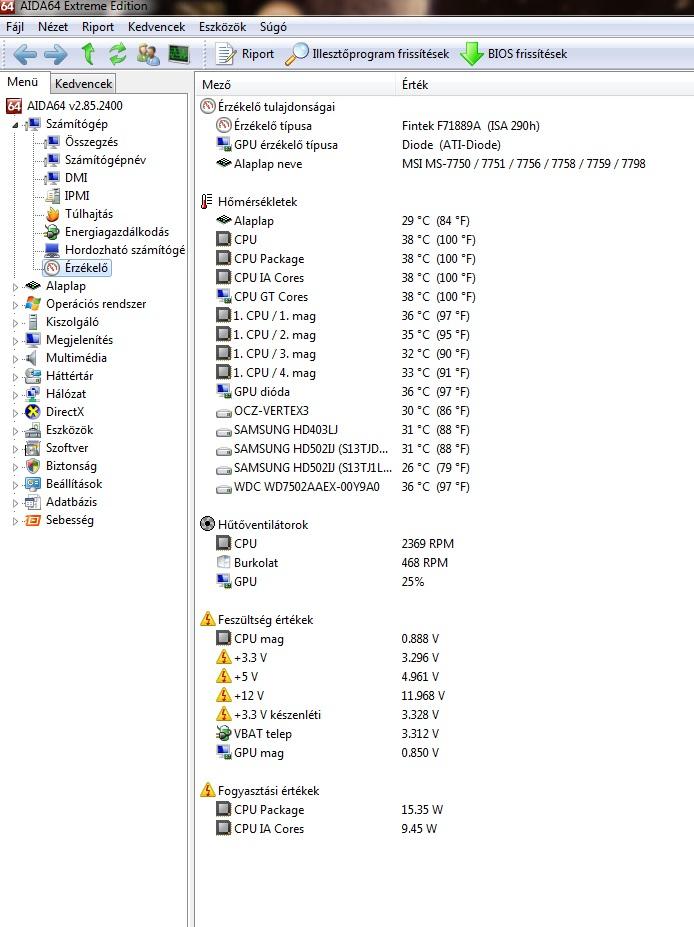Image resolution: width=694 pixels, height=927 pixels.
Task: Click the Fogyasztási értékek warning icon
Action: click(207, 790)
